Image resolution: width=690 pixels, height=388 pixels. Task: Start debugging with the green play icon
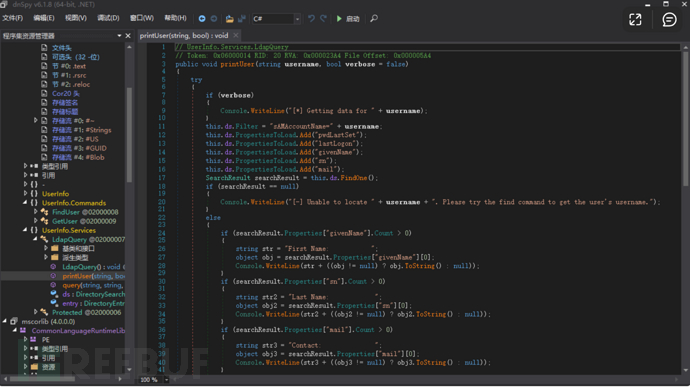[339, 18]
